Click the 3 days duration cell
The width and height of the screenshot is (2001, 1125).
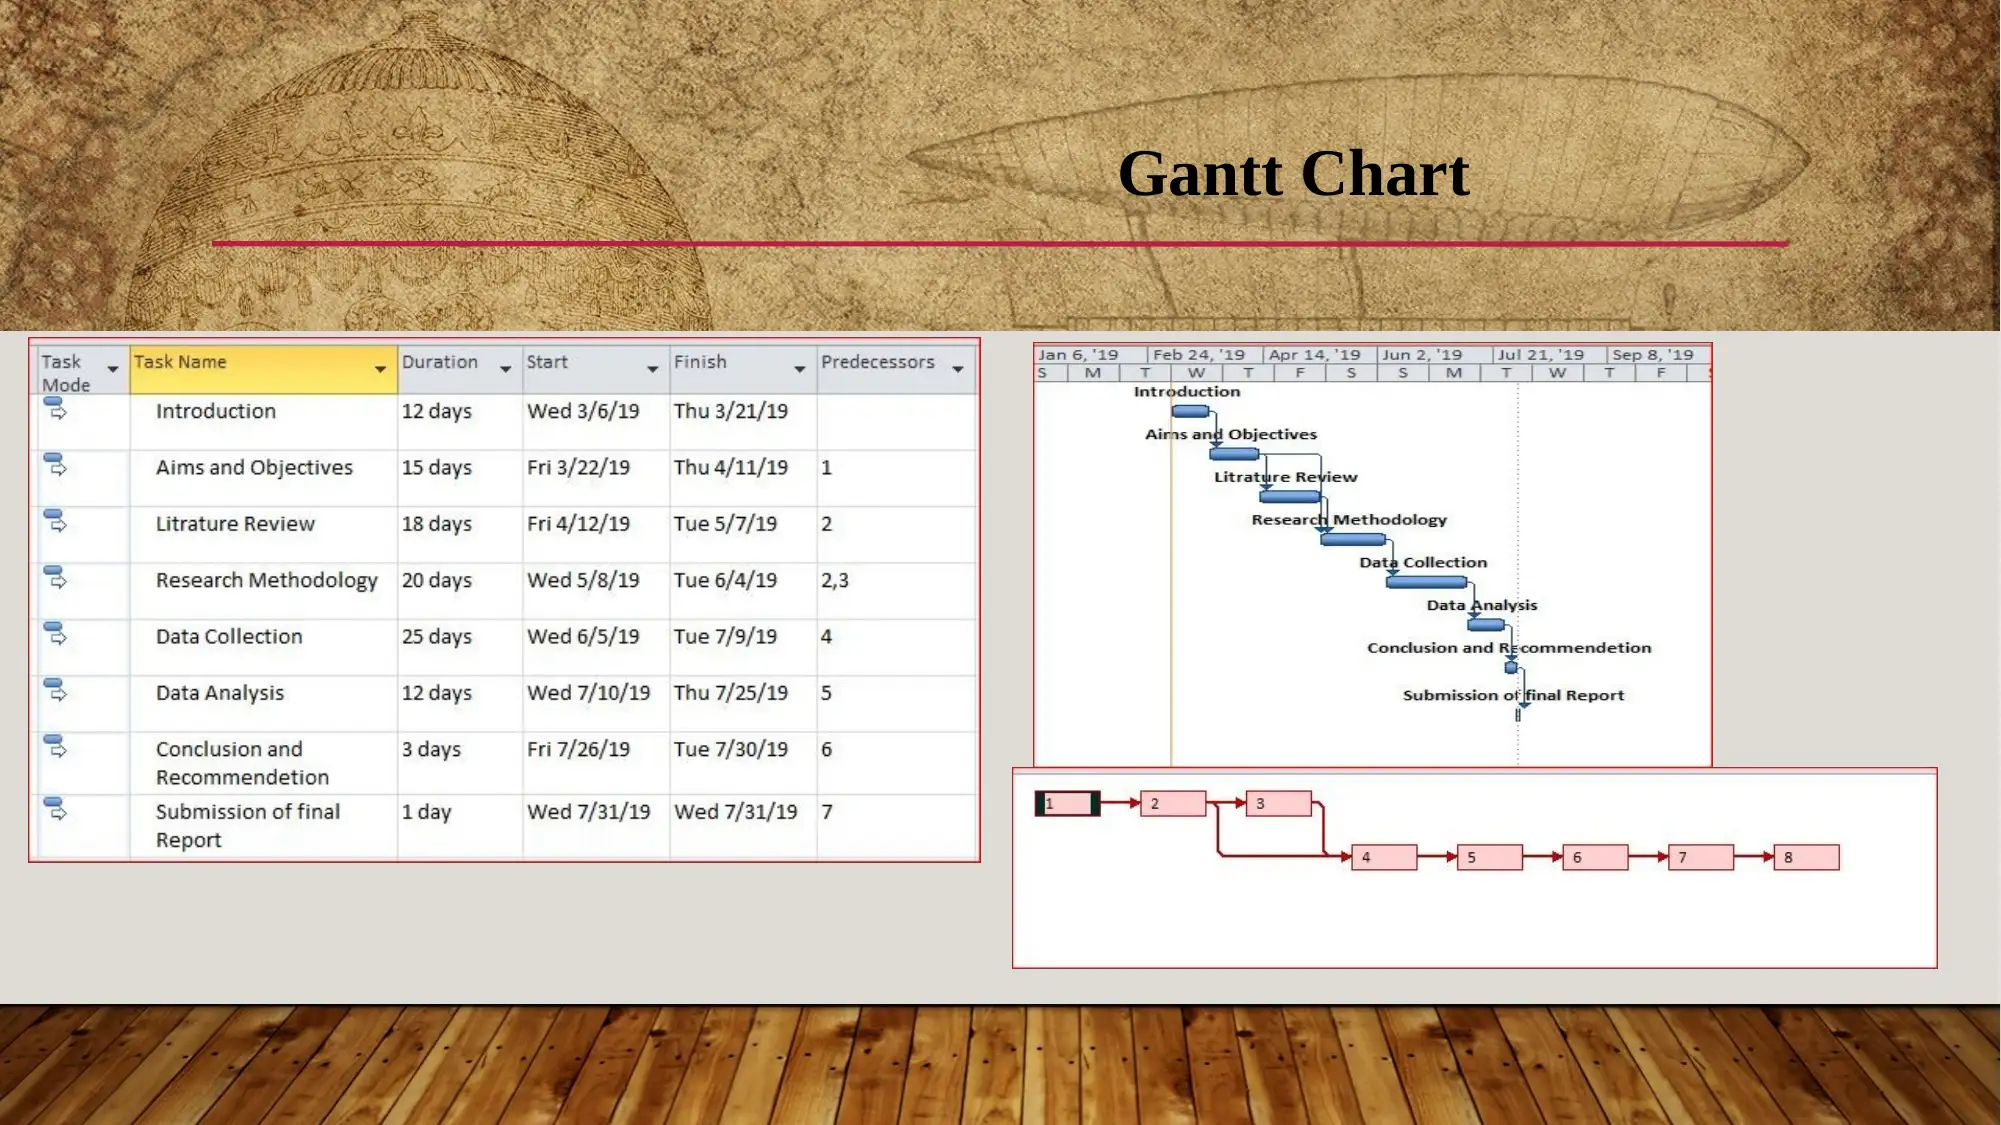[460, 763]
